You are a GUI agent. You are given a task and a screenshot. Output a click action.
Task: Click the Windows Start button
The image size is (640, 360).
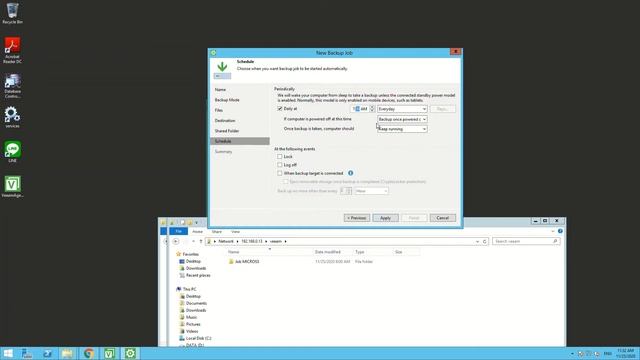[8, 353]
